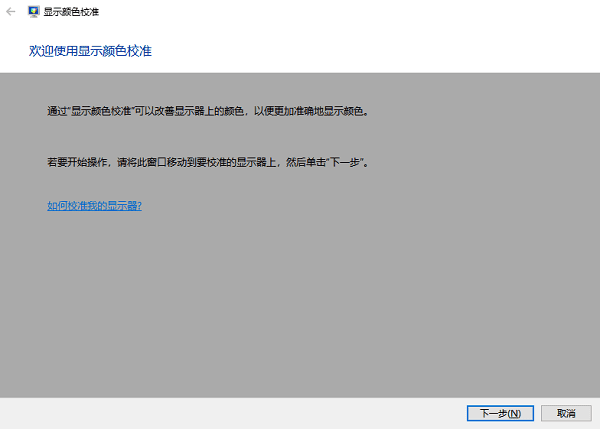Click the paragraph starting with 通过
This screenshot has height=429, width=600.
click(208, 111)
